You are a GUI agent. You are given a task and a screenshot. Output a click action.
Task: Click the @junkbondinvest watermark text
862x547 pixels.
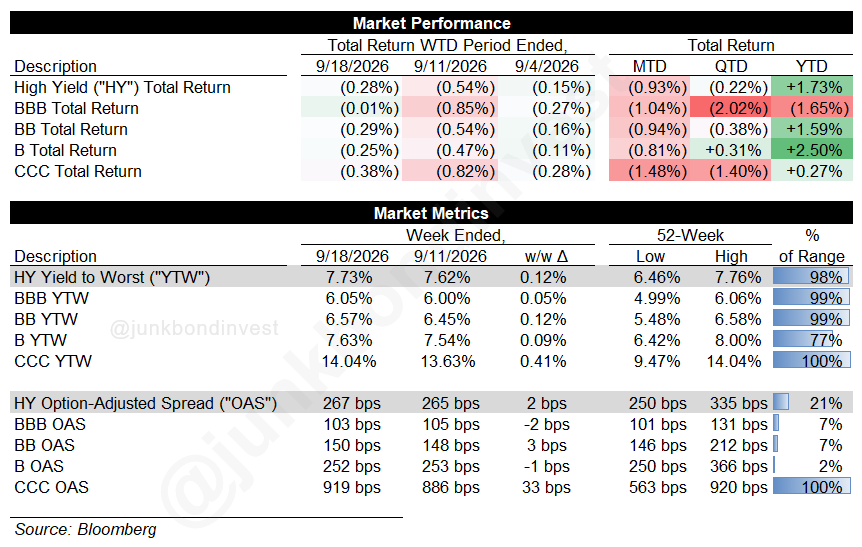pos(194,328)
